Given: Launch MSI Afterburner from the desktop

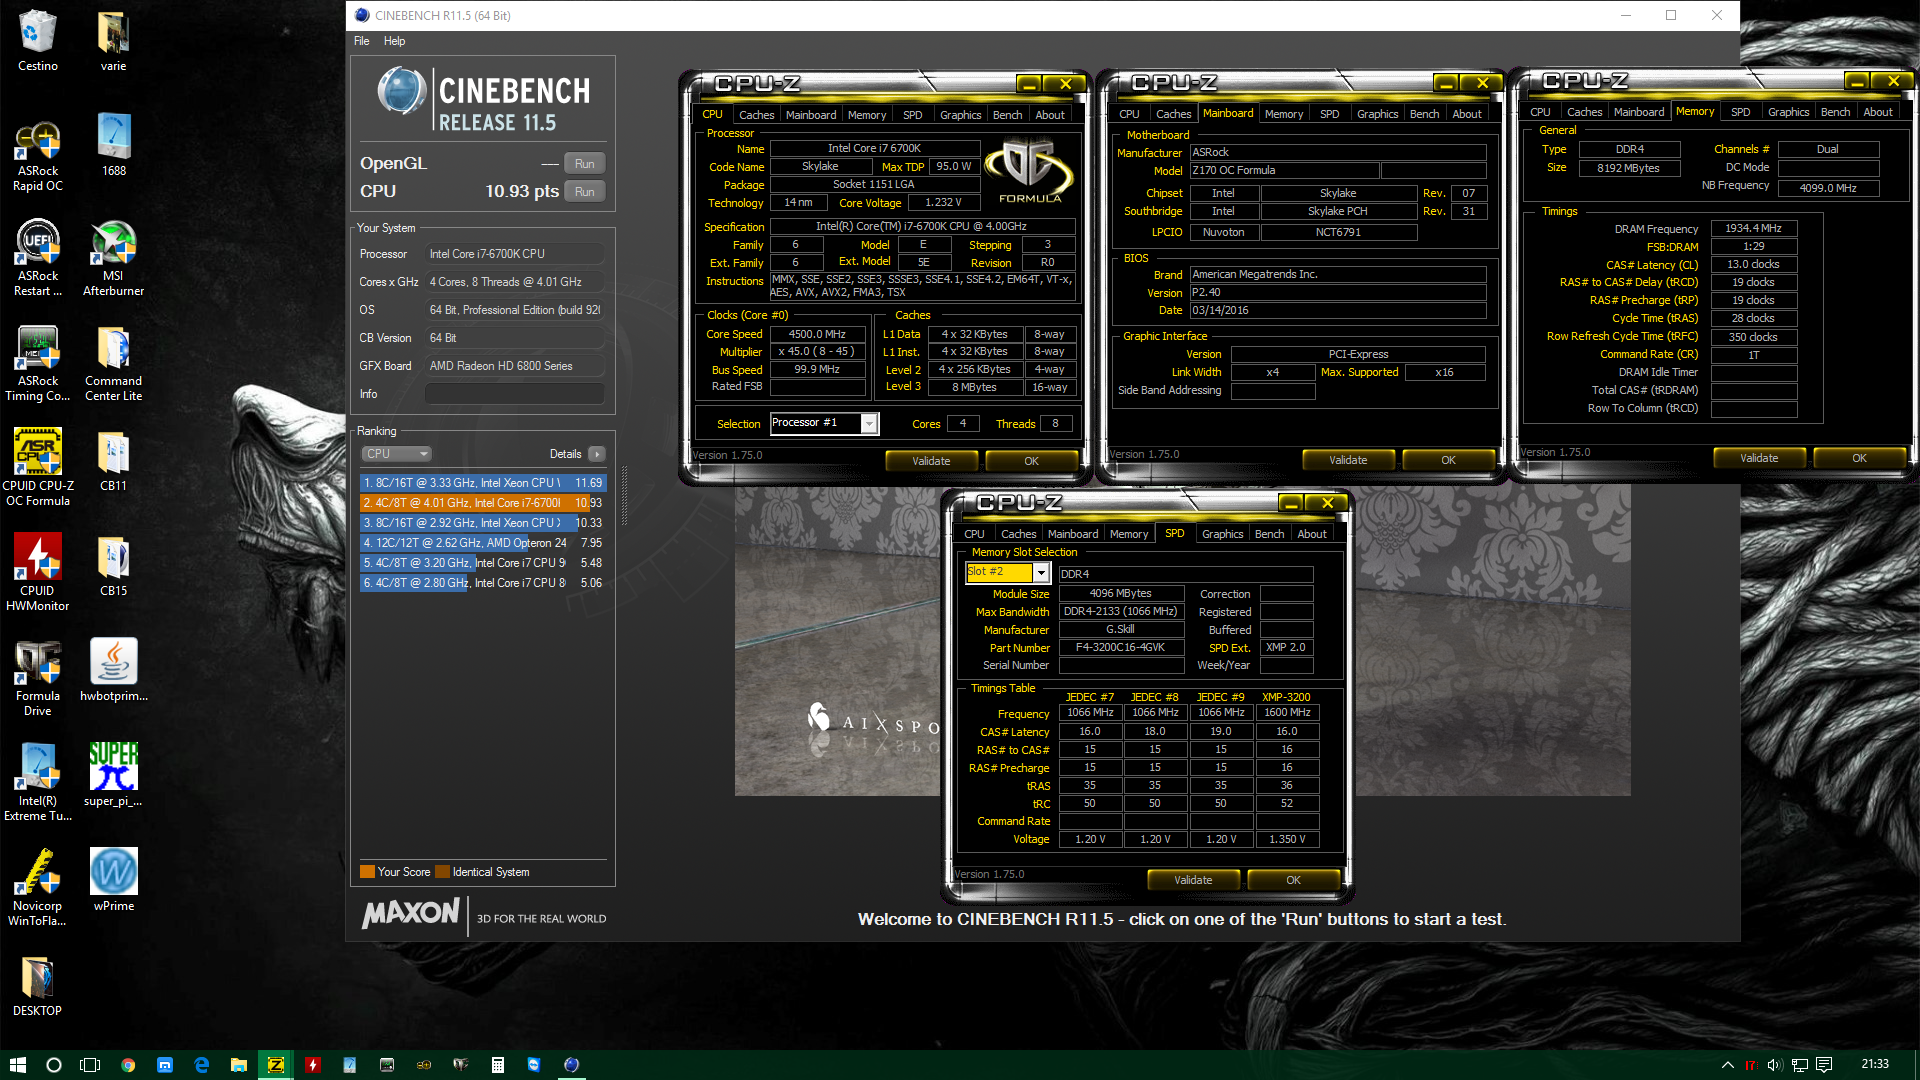Looking at the screenshot, I should click(x=113, y=258).
